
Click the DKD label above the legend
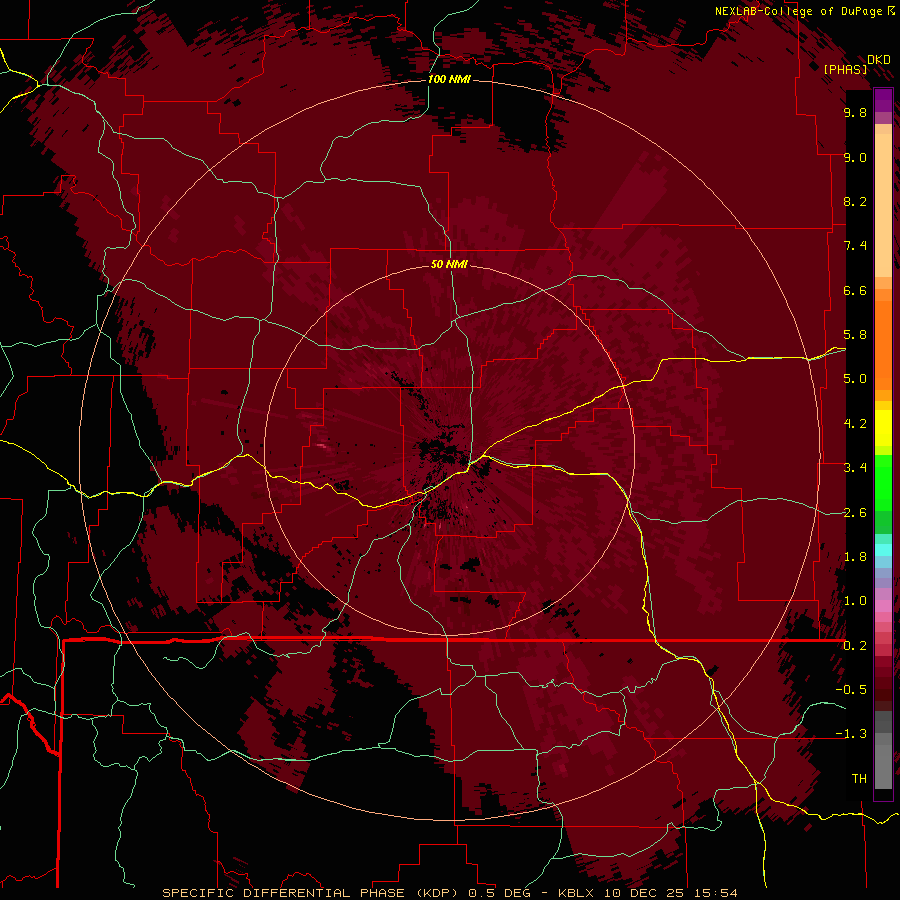coord(879,60)
